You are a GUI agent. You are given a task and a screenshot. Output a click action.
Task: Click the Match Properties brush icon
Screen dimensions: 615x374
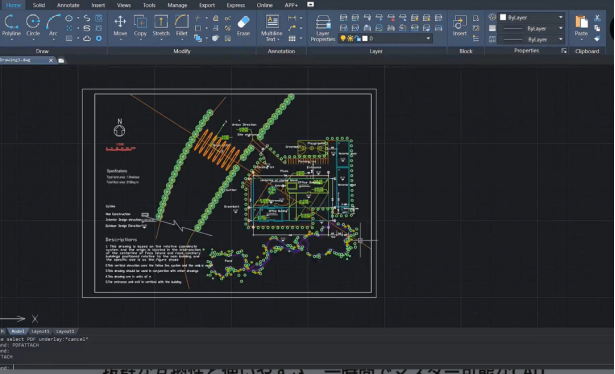pos(597,38)
